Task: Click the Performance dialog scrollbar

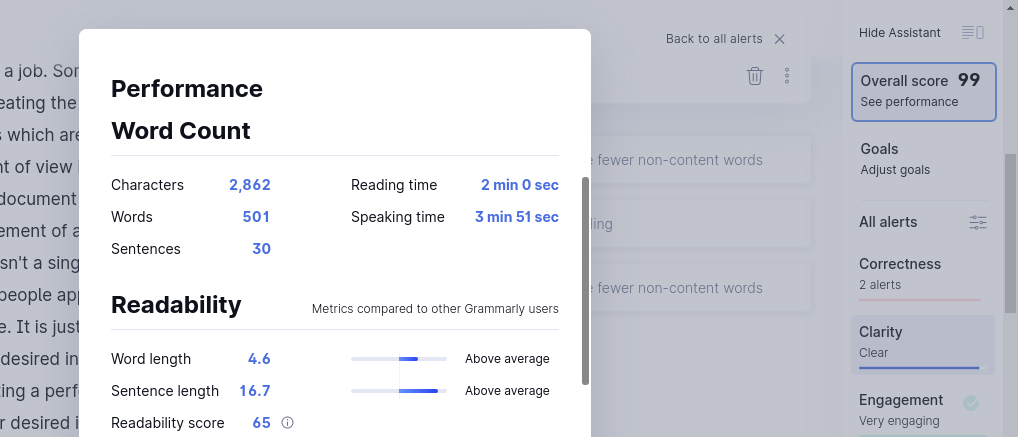Action: tap(585, 280)
